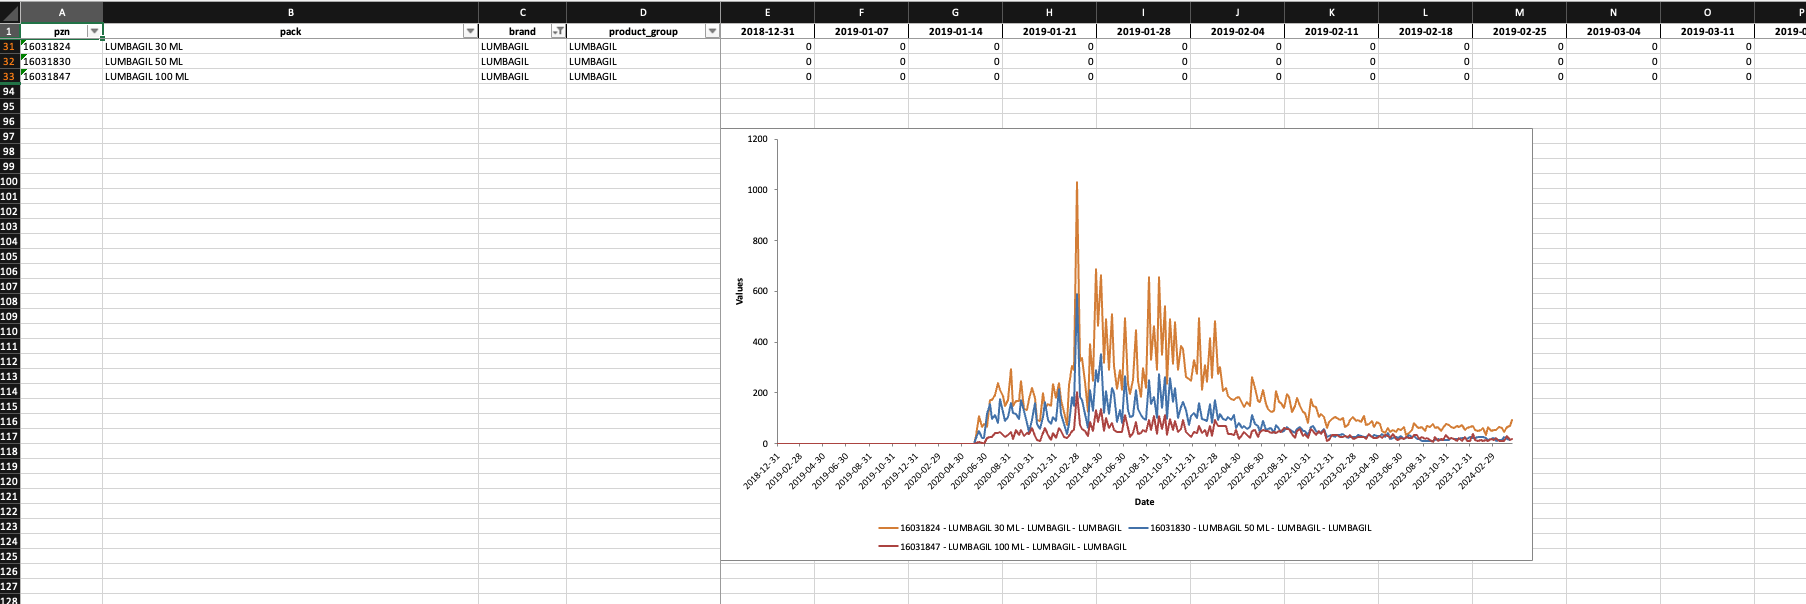The width and height of the screenshot is (1806, 604).
Task: Click cell containing 16031847
Action: pos(62,76)
